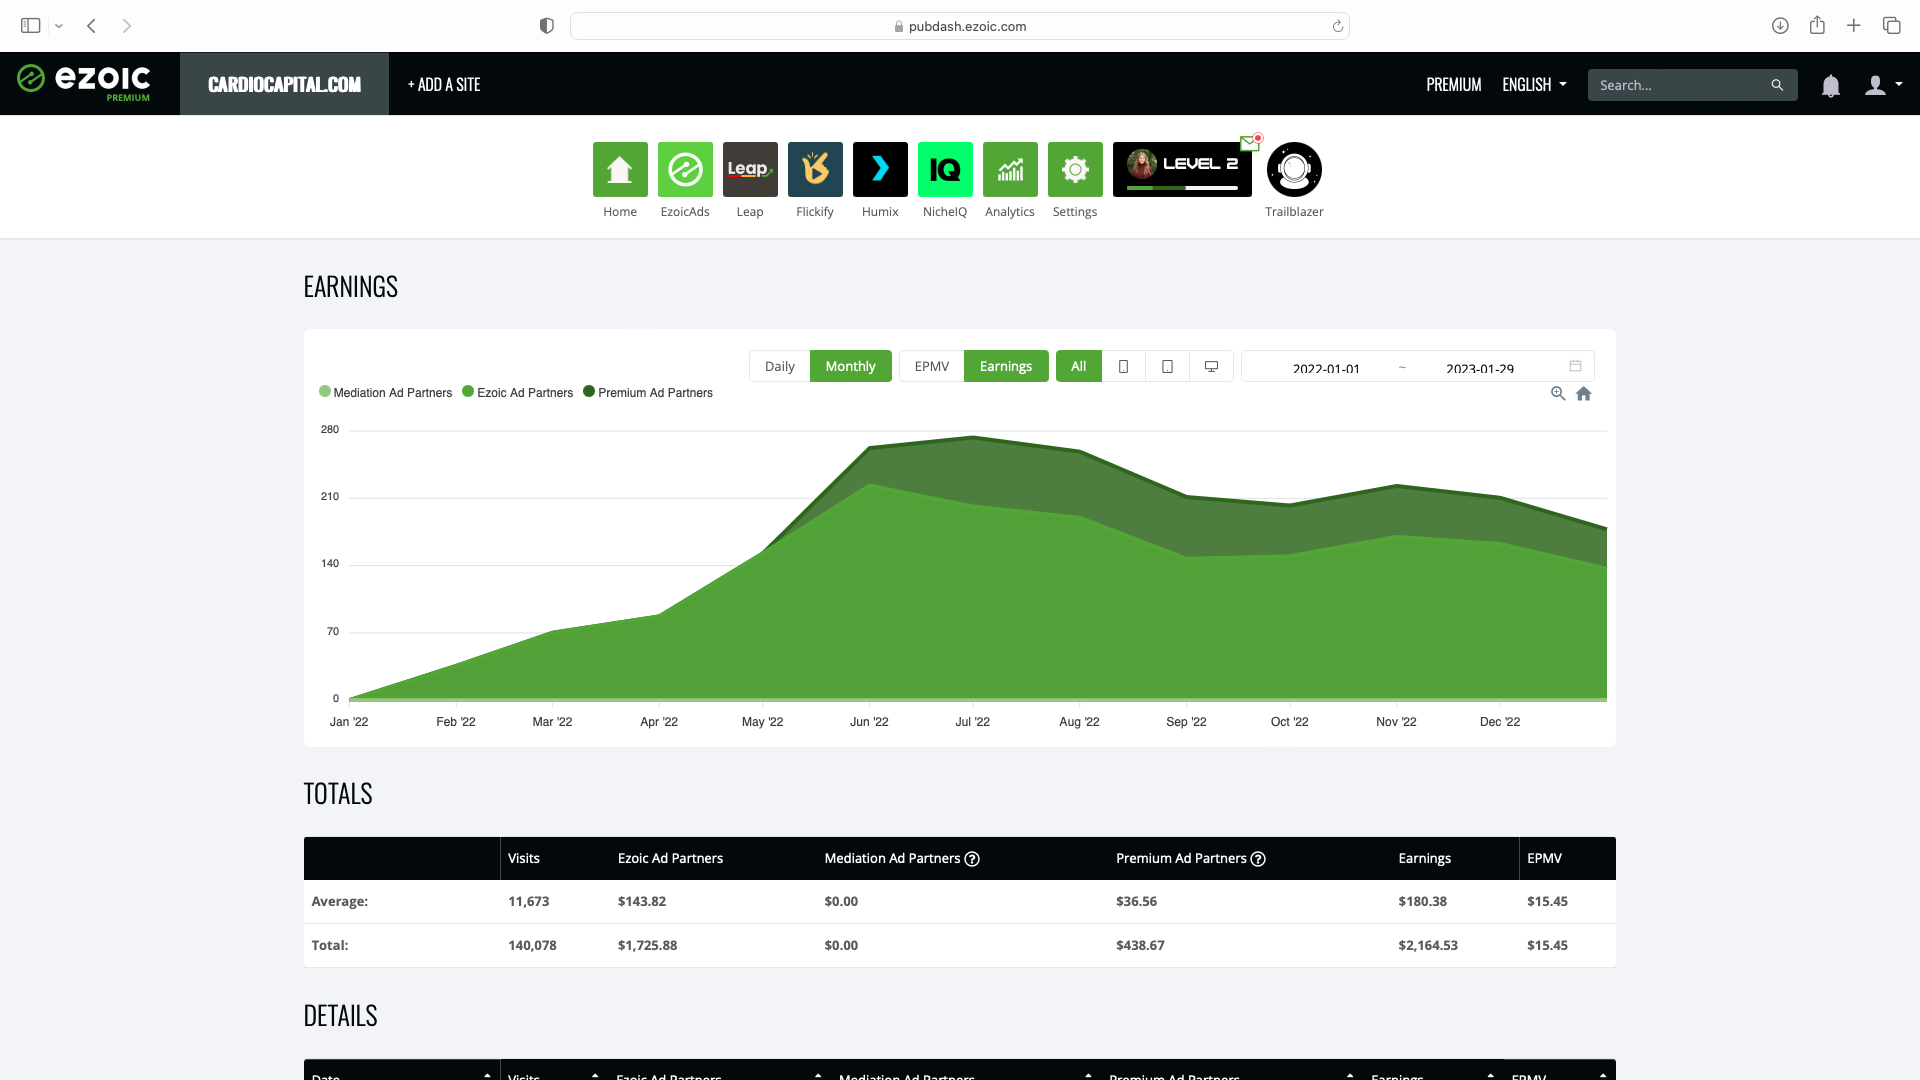Switch chart metric to Earnings
This screenshot has width=1920, height=1080.
coord(1006,366)
